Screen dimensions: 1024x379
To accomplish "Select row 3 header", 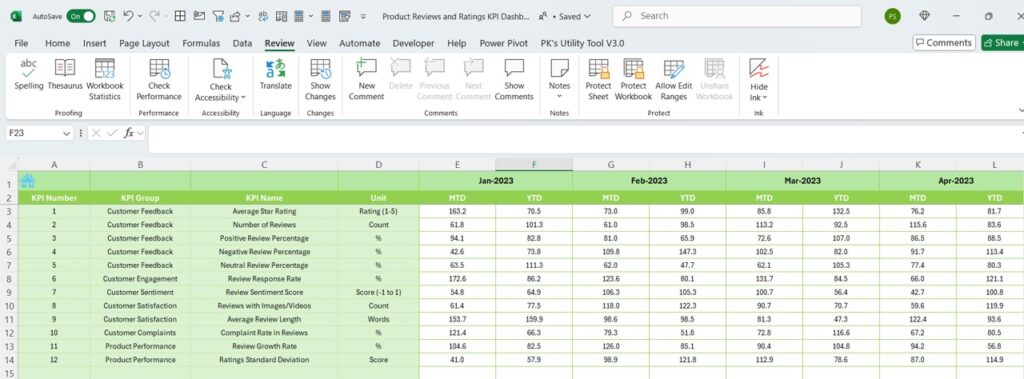I will point(9,211).
